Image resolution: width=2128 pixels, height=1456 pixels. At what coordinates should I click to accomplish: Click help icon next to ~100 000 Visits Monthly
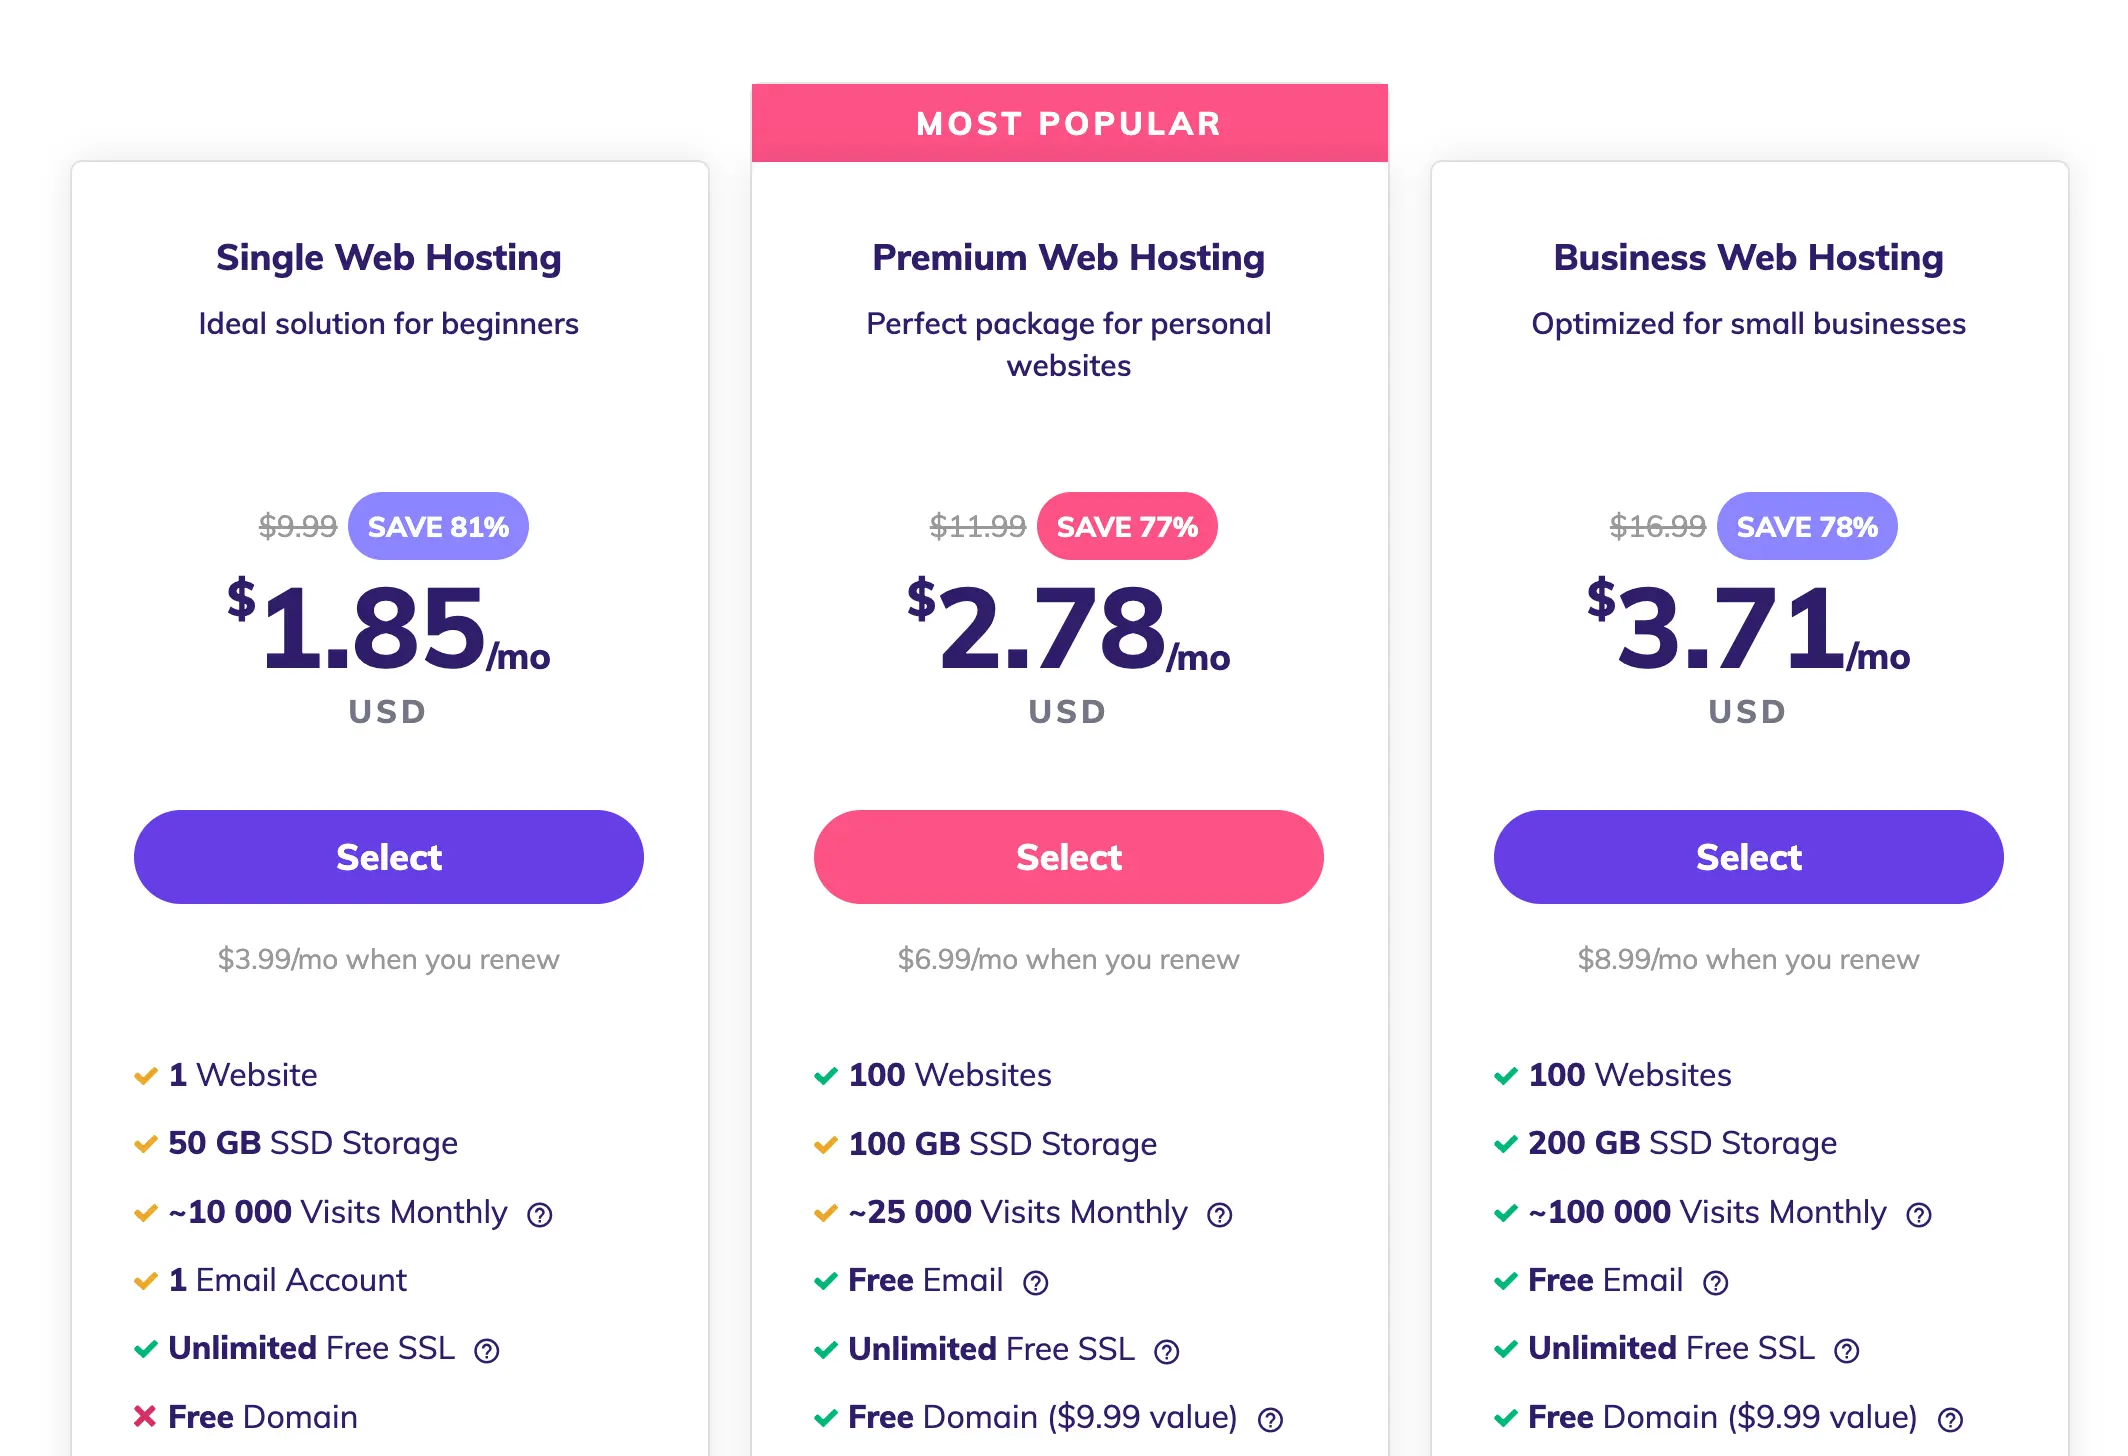(1919, 1215)
